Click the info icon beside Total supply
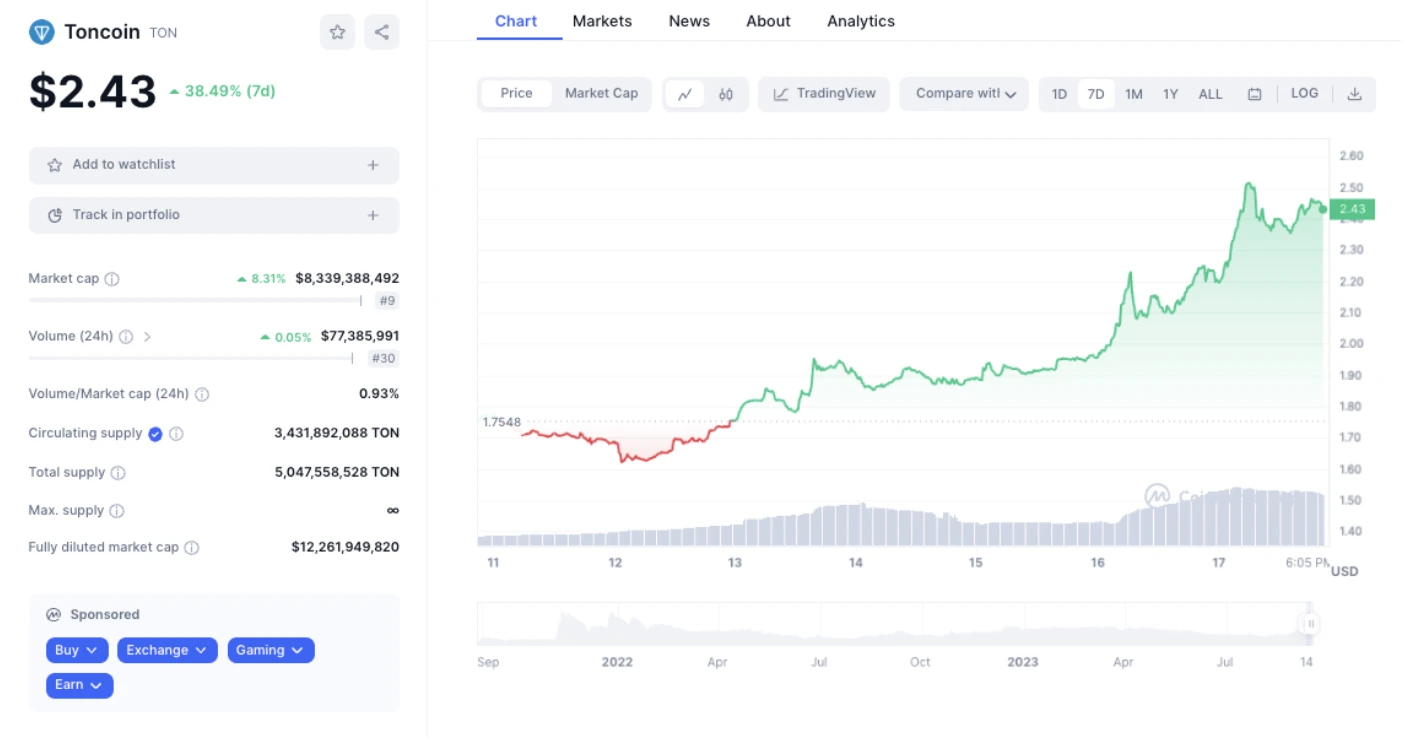1404x744 pixels. click(x=118, y=473)
